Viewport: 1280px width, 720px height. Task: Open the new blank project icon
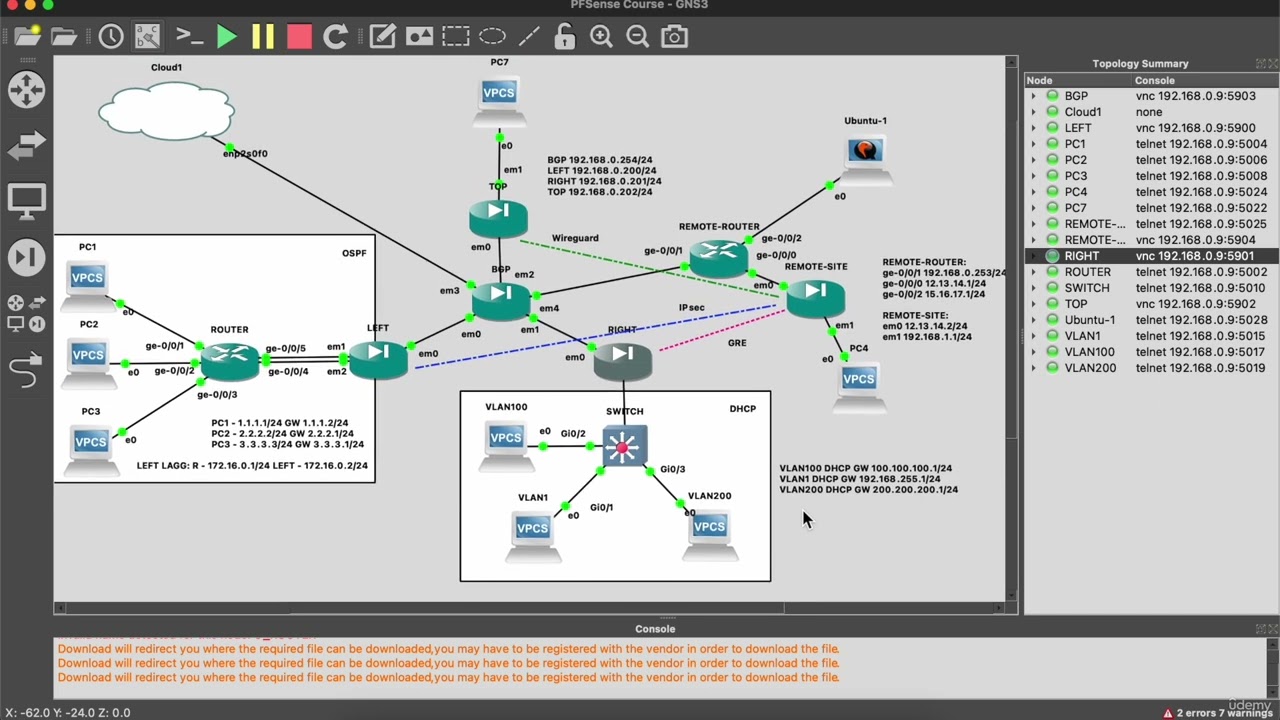[27, 37]
